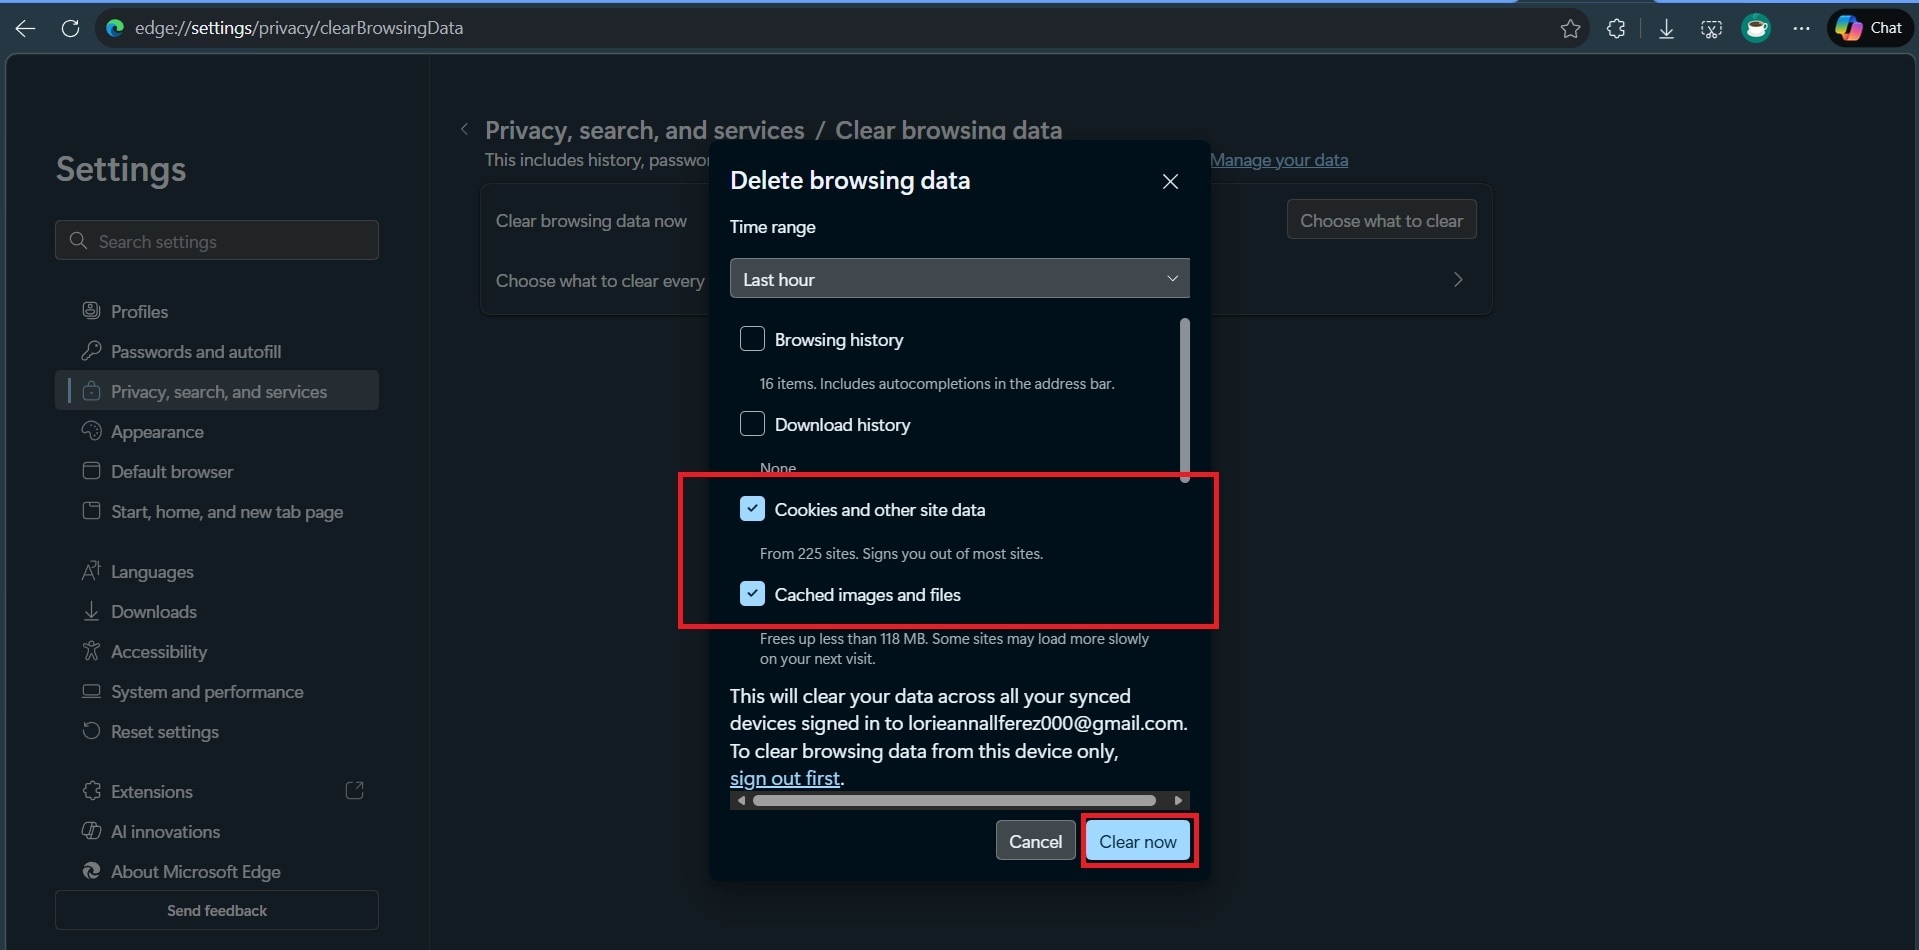Open the Time range dropdown
Viewport: 1919px width, 950px height.
click(960, 278)
